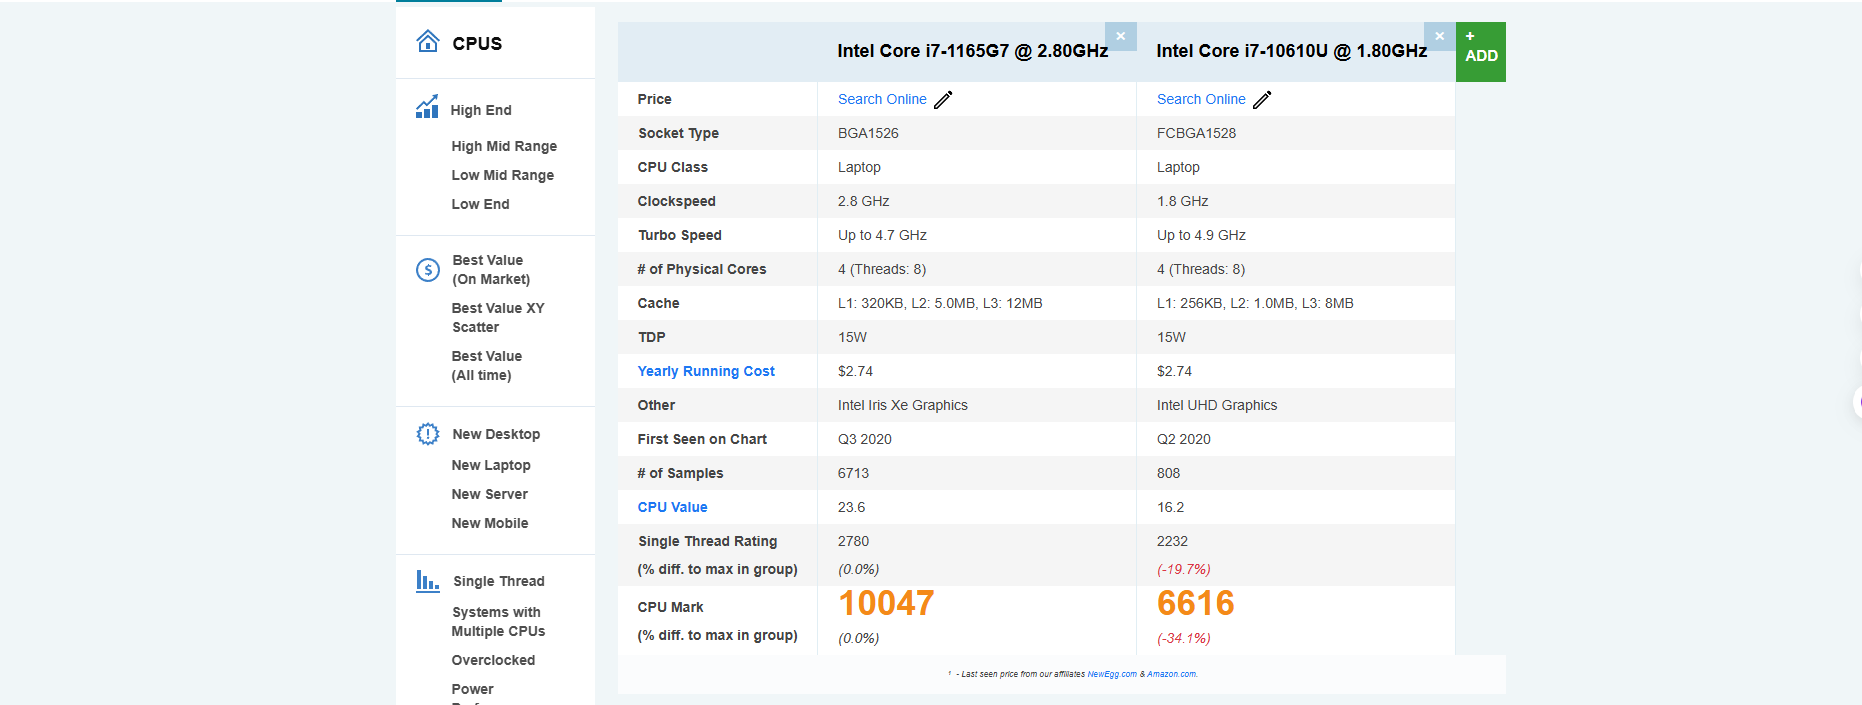1862x705 pixels.
Task: Open Best Value XY Scatter chart
Action: coord(498,318)
